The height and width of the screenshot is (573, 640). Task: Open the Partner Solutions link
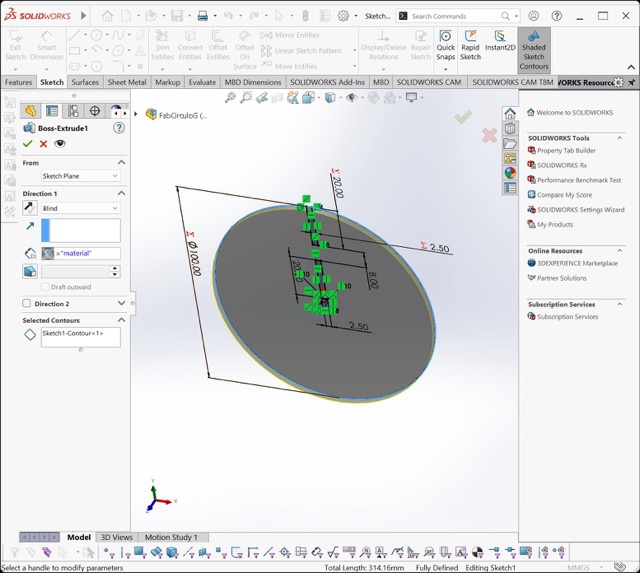562,278
